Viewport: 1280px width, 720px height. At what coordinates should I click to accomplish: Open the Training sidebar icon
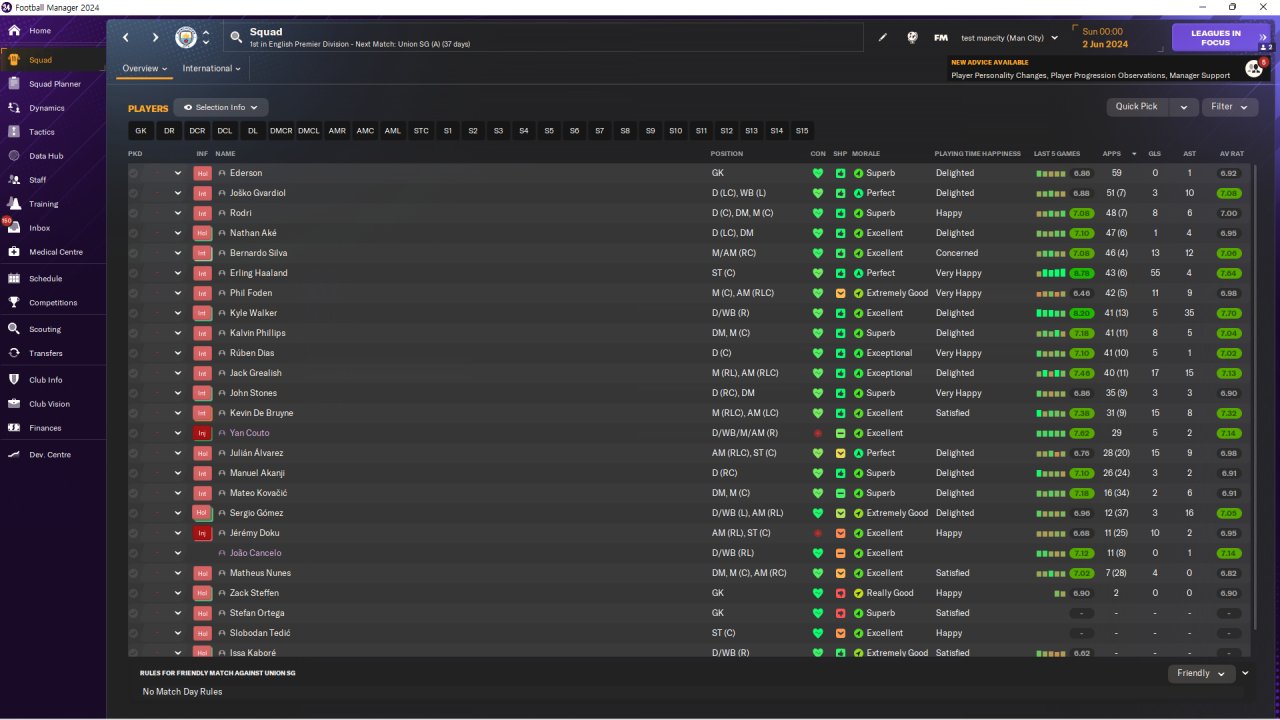(x=14, y=204)
